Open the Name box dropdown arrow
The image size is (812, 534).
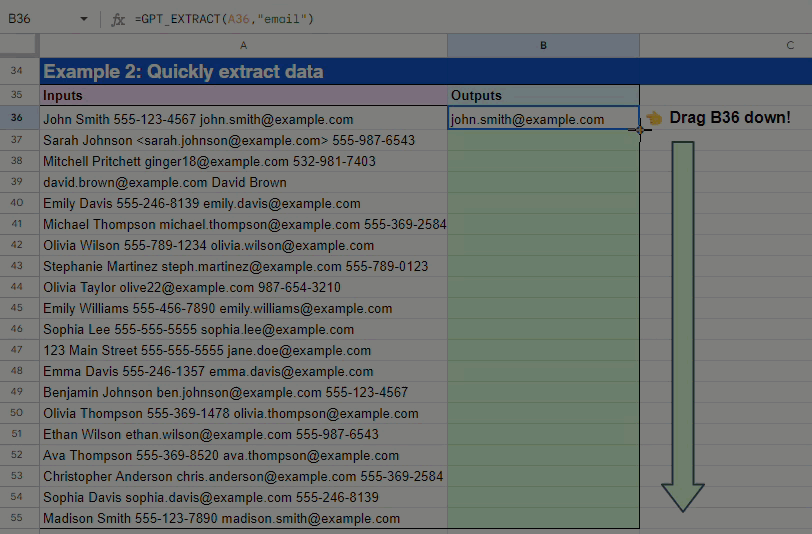click(x=83, y=19)
